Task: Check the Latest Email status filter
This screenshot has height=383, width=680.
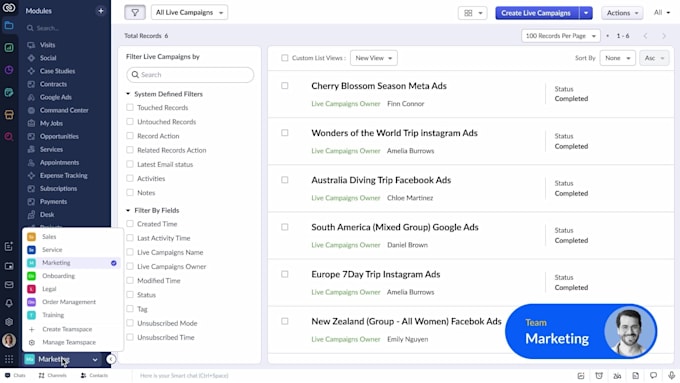Action: point(130,164)
